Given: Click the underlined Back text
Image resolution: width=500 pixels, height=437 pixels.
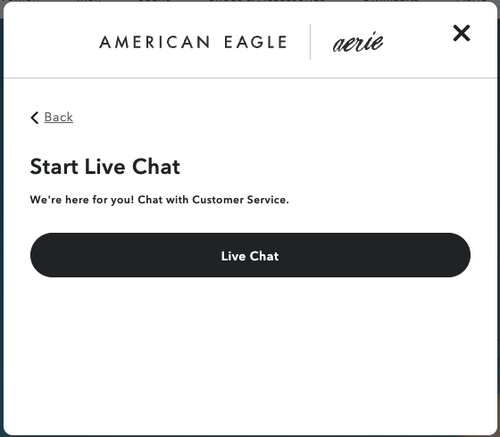Looking at the screenshot, I should click(59, 117).
